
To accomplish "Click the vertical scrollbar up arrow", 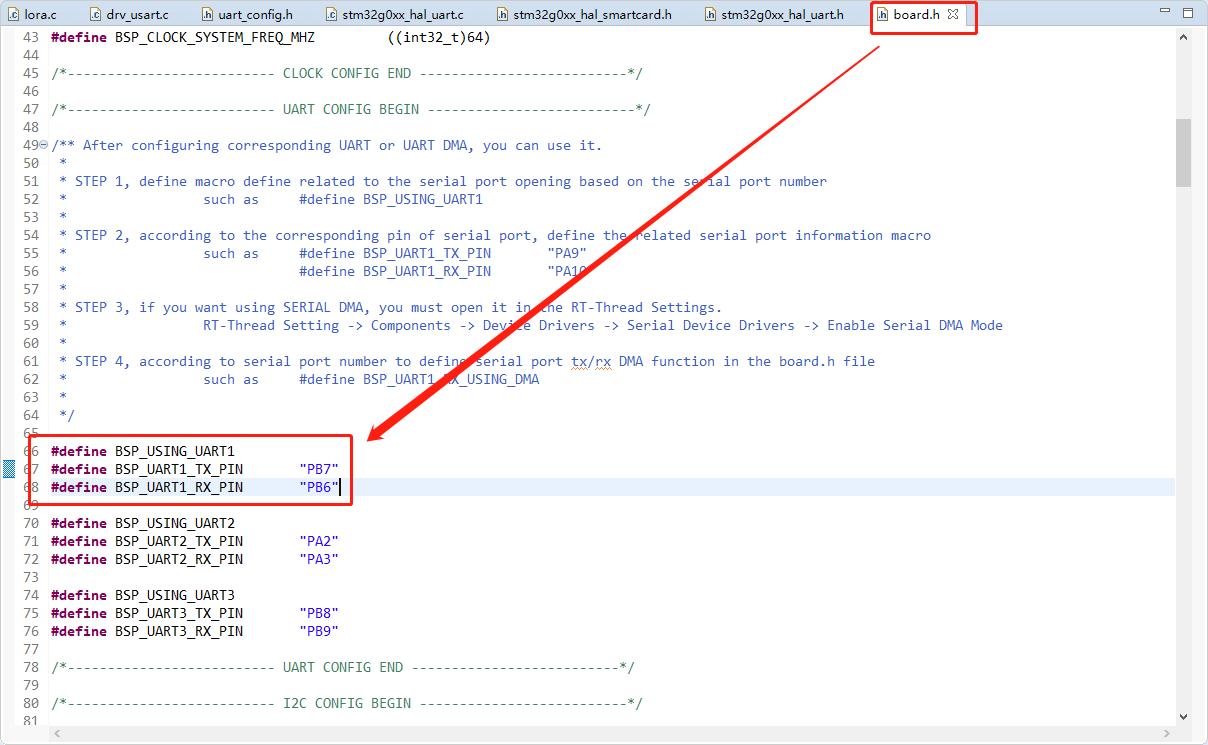I will click(1184, 37).
